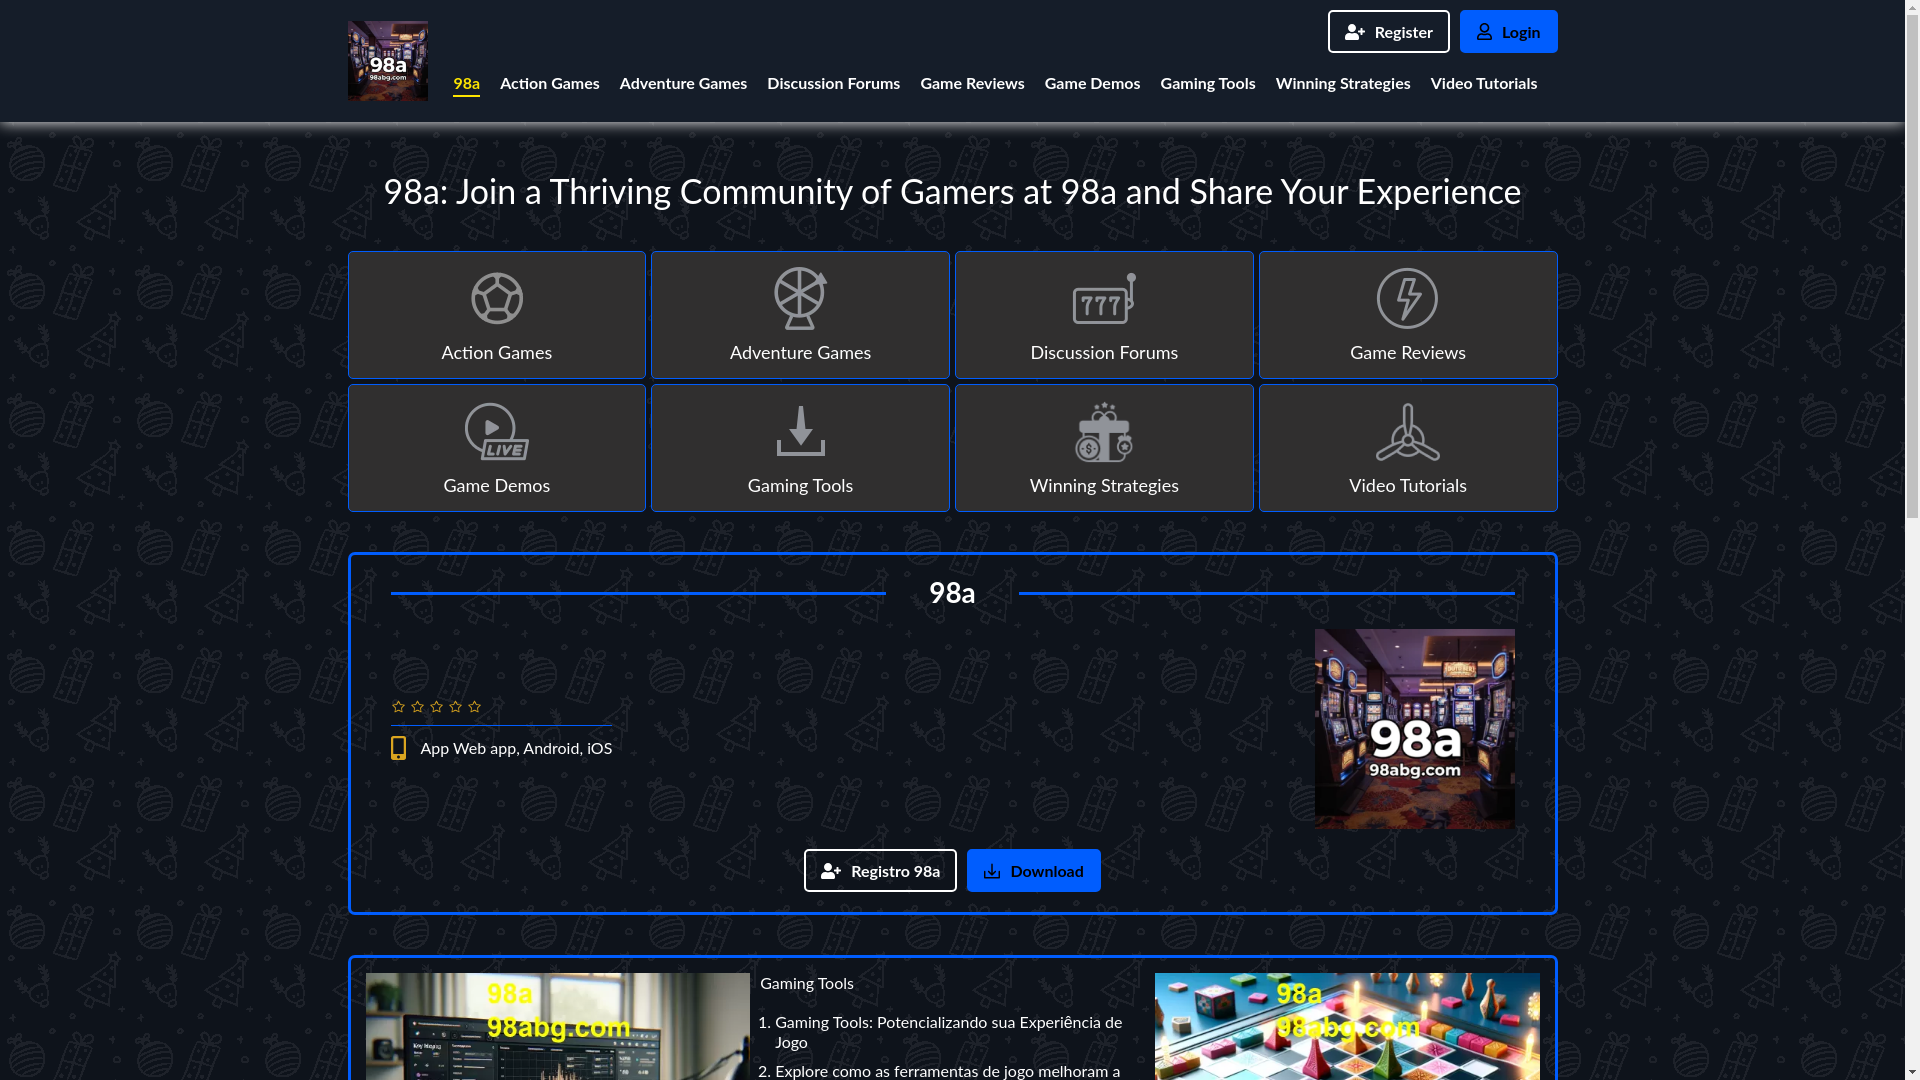Click the ferris wheel Adventure Games icon
The width and height of the screenshot is (1920, 1080).
pos(800,298)
